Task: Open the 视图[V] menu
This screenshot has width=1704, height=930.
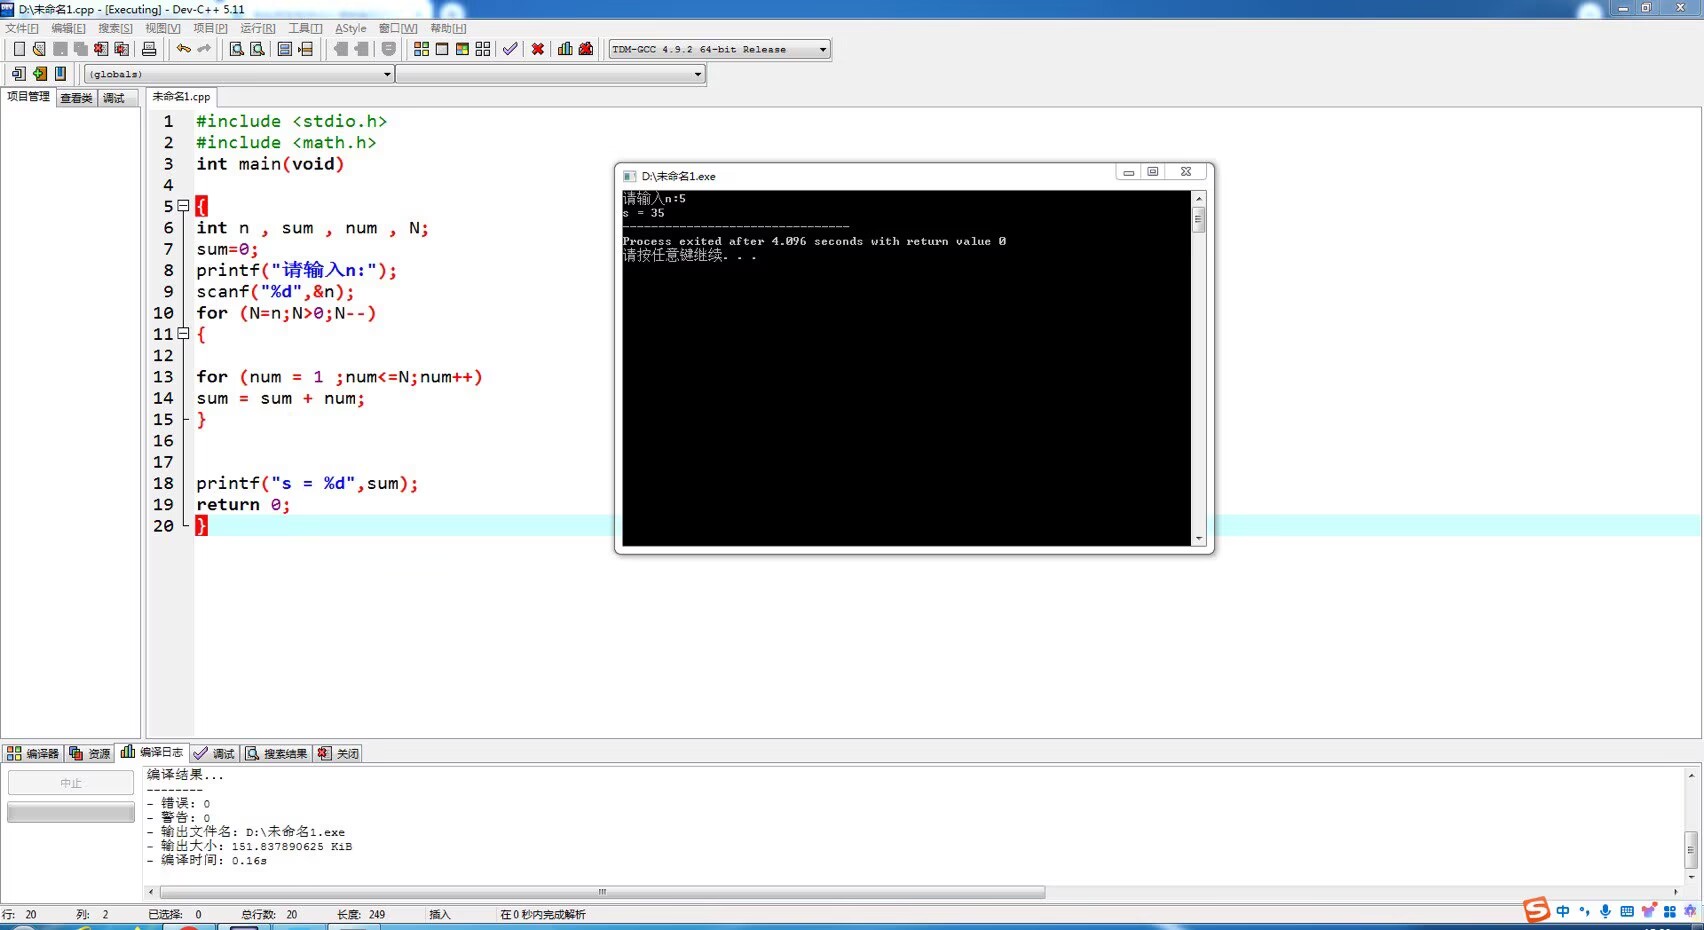Action: click(163, 28)
